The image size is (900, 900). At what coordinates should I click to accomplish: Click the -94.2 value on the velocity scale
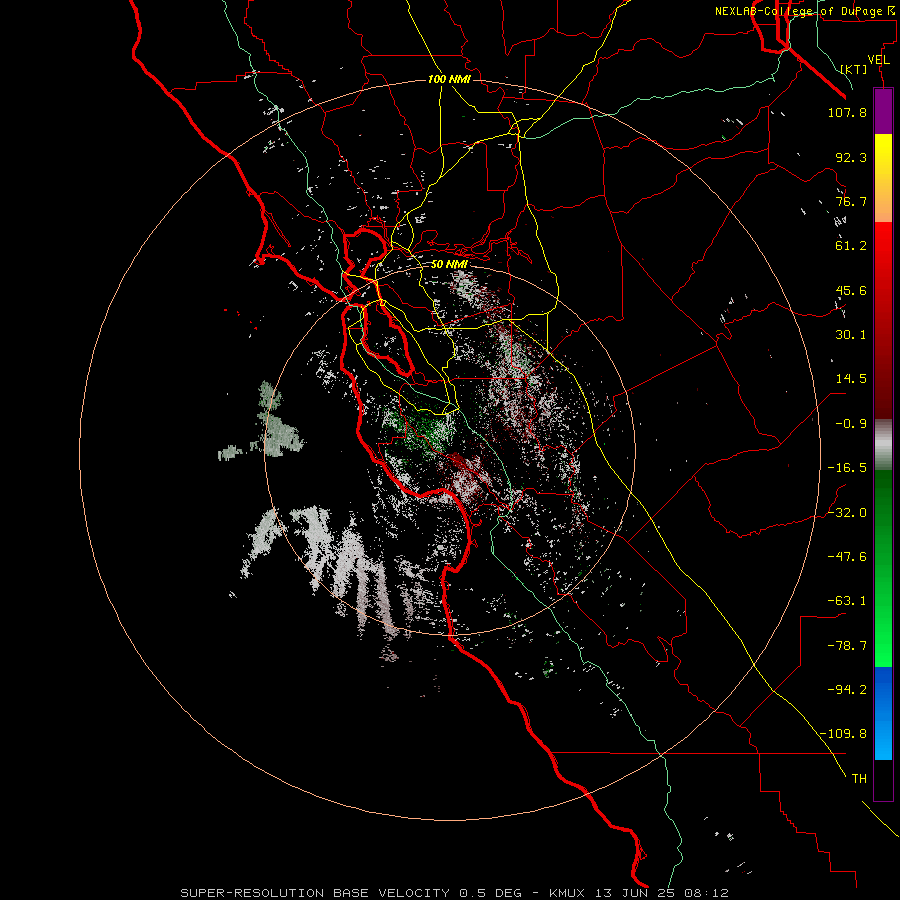click(x=847, y=690)
